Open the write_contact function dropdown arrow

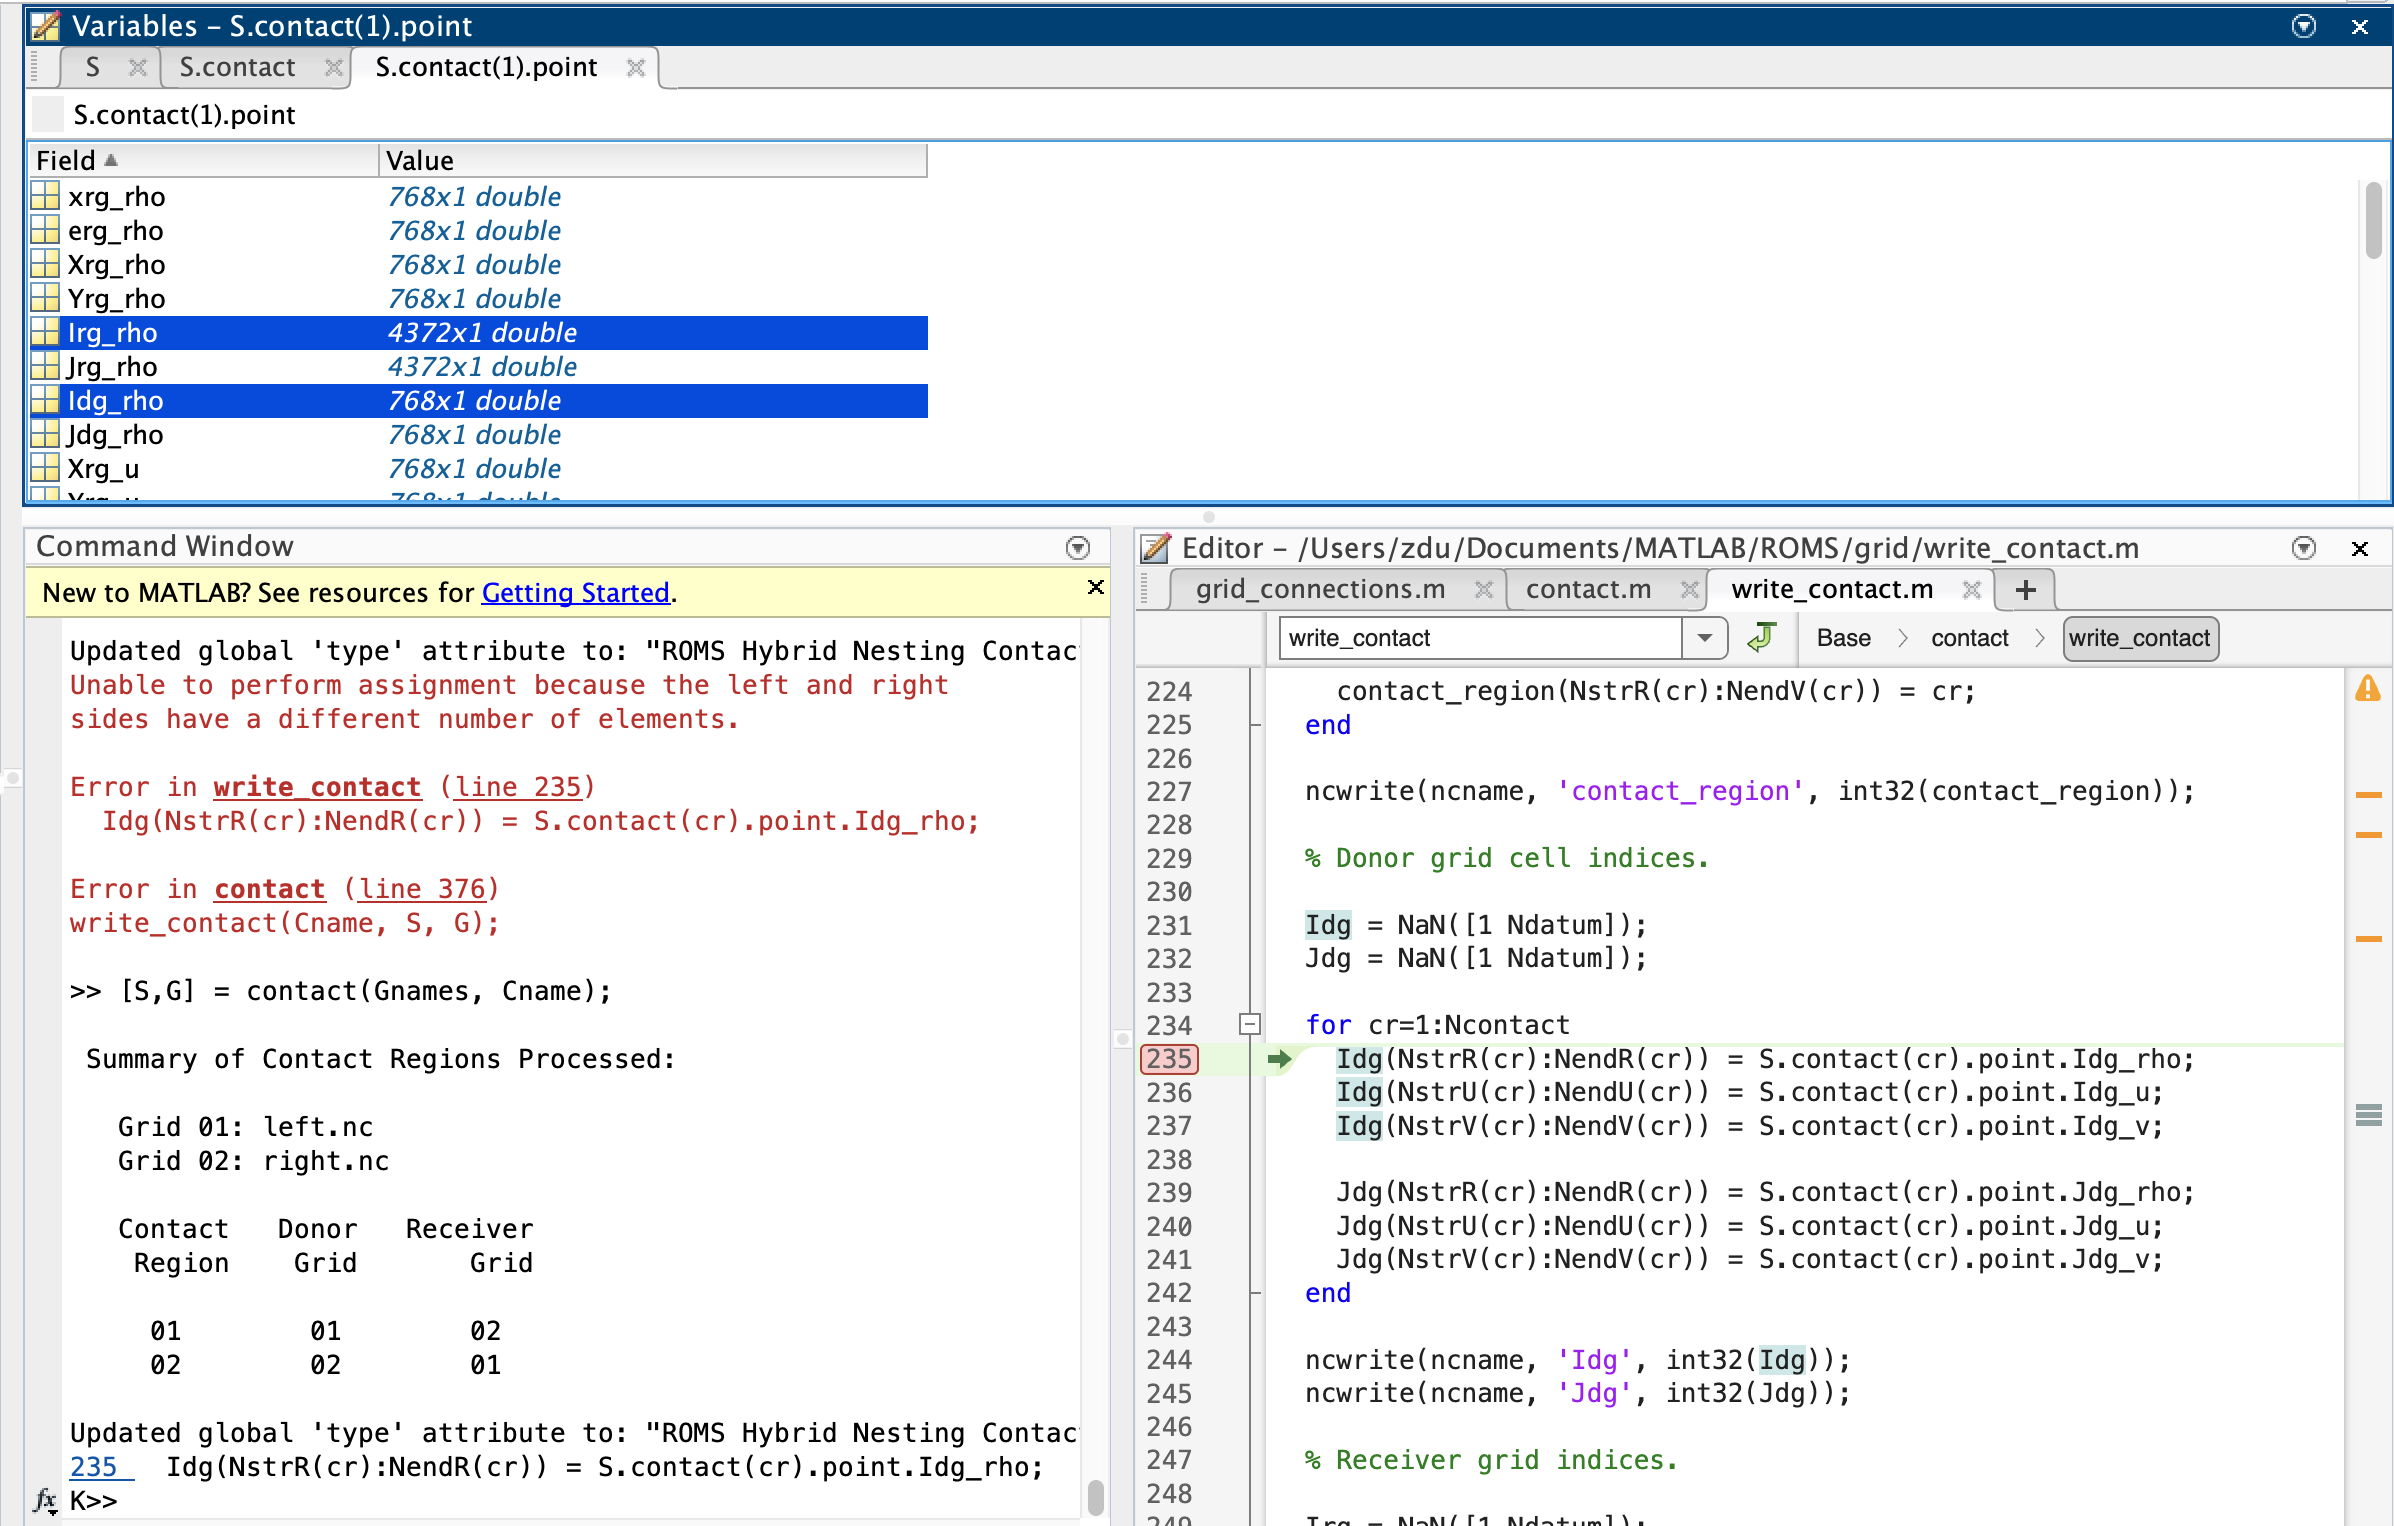(x=1705, y=638)
